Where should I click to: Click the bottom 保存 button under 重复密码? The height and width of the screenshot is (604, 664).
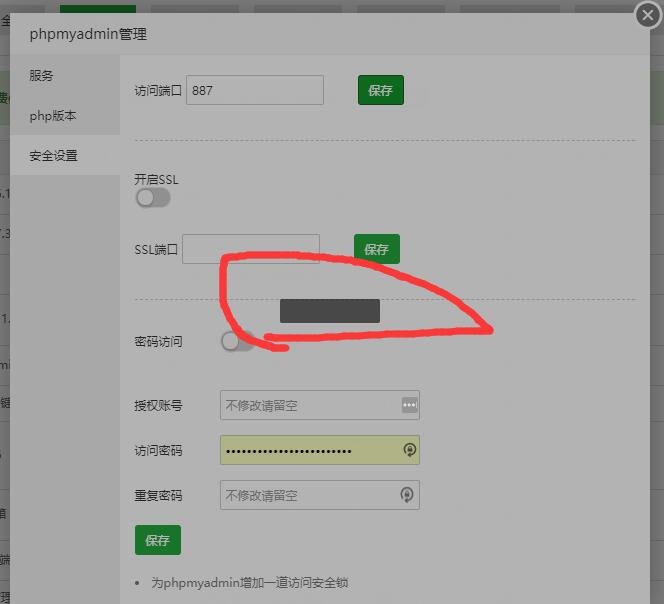click(158, 540)
